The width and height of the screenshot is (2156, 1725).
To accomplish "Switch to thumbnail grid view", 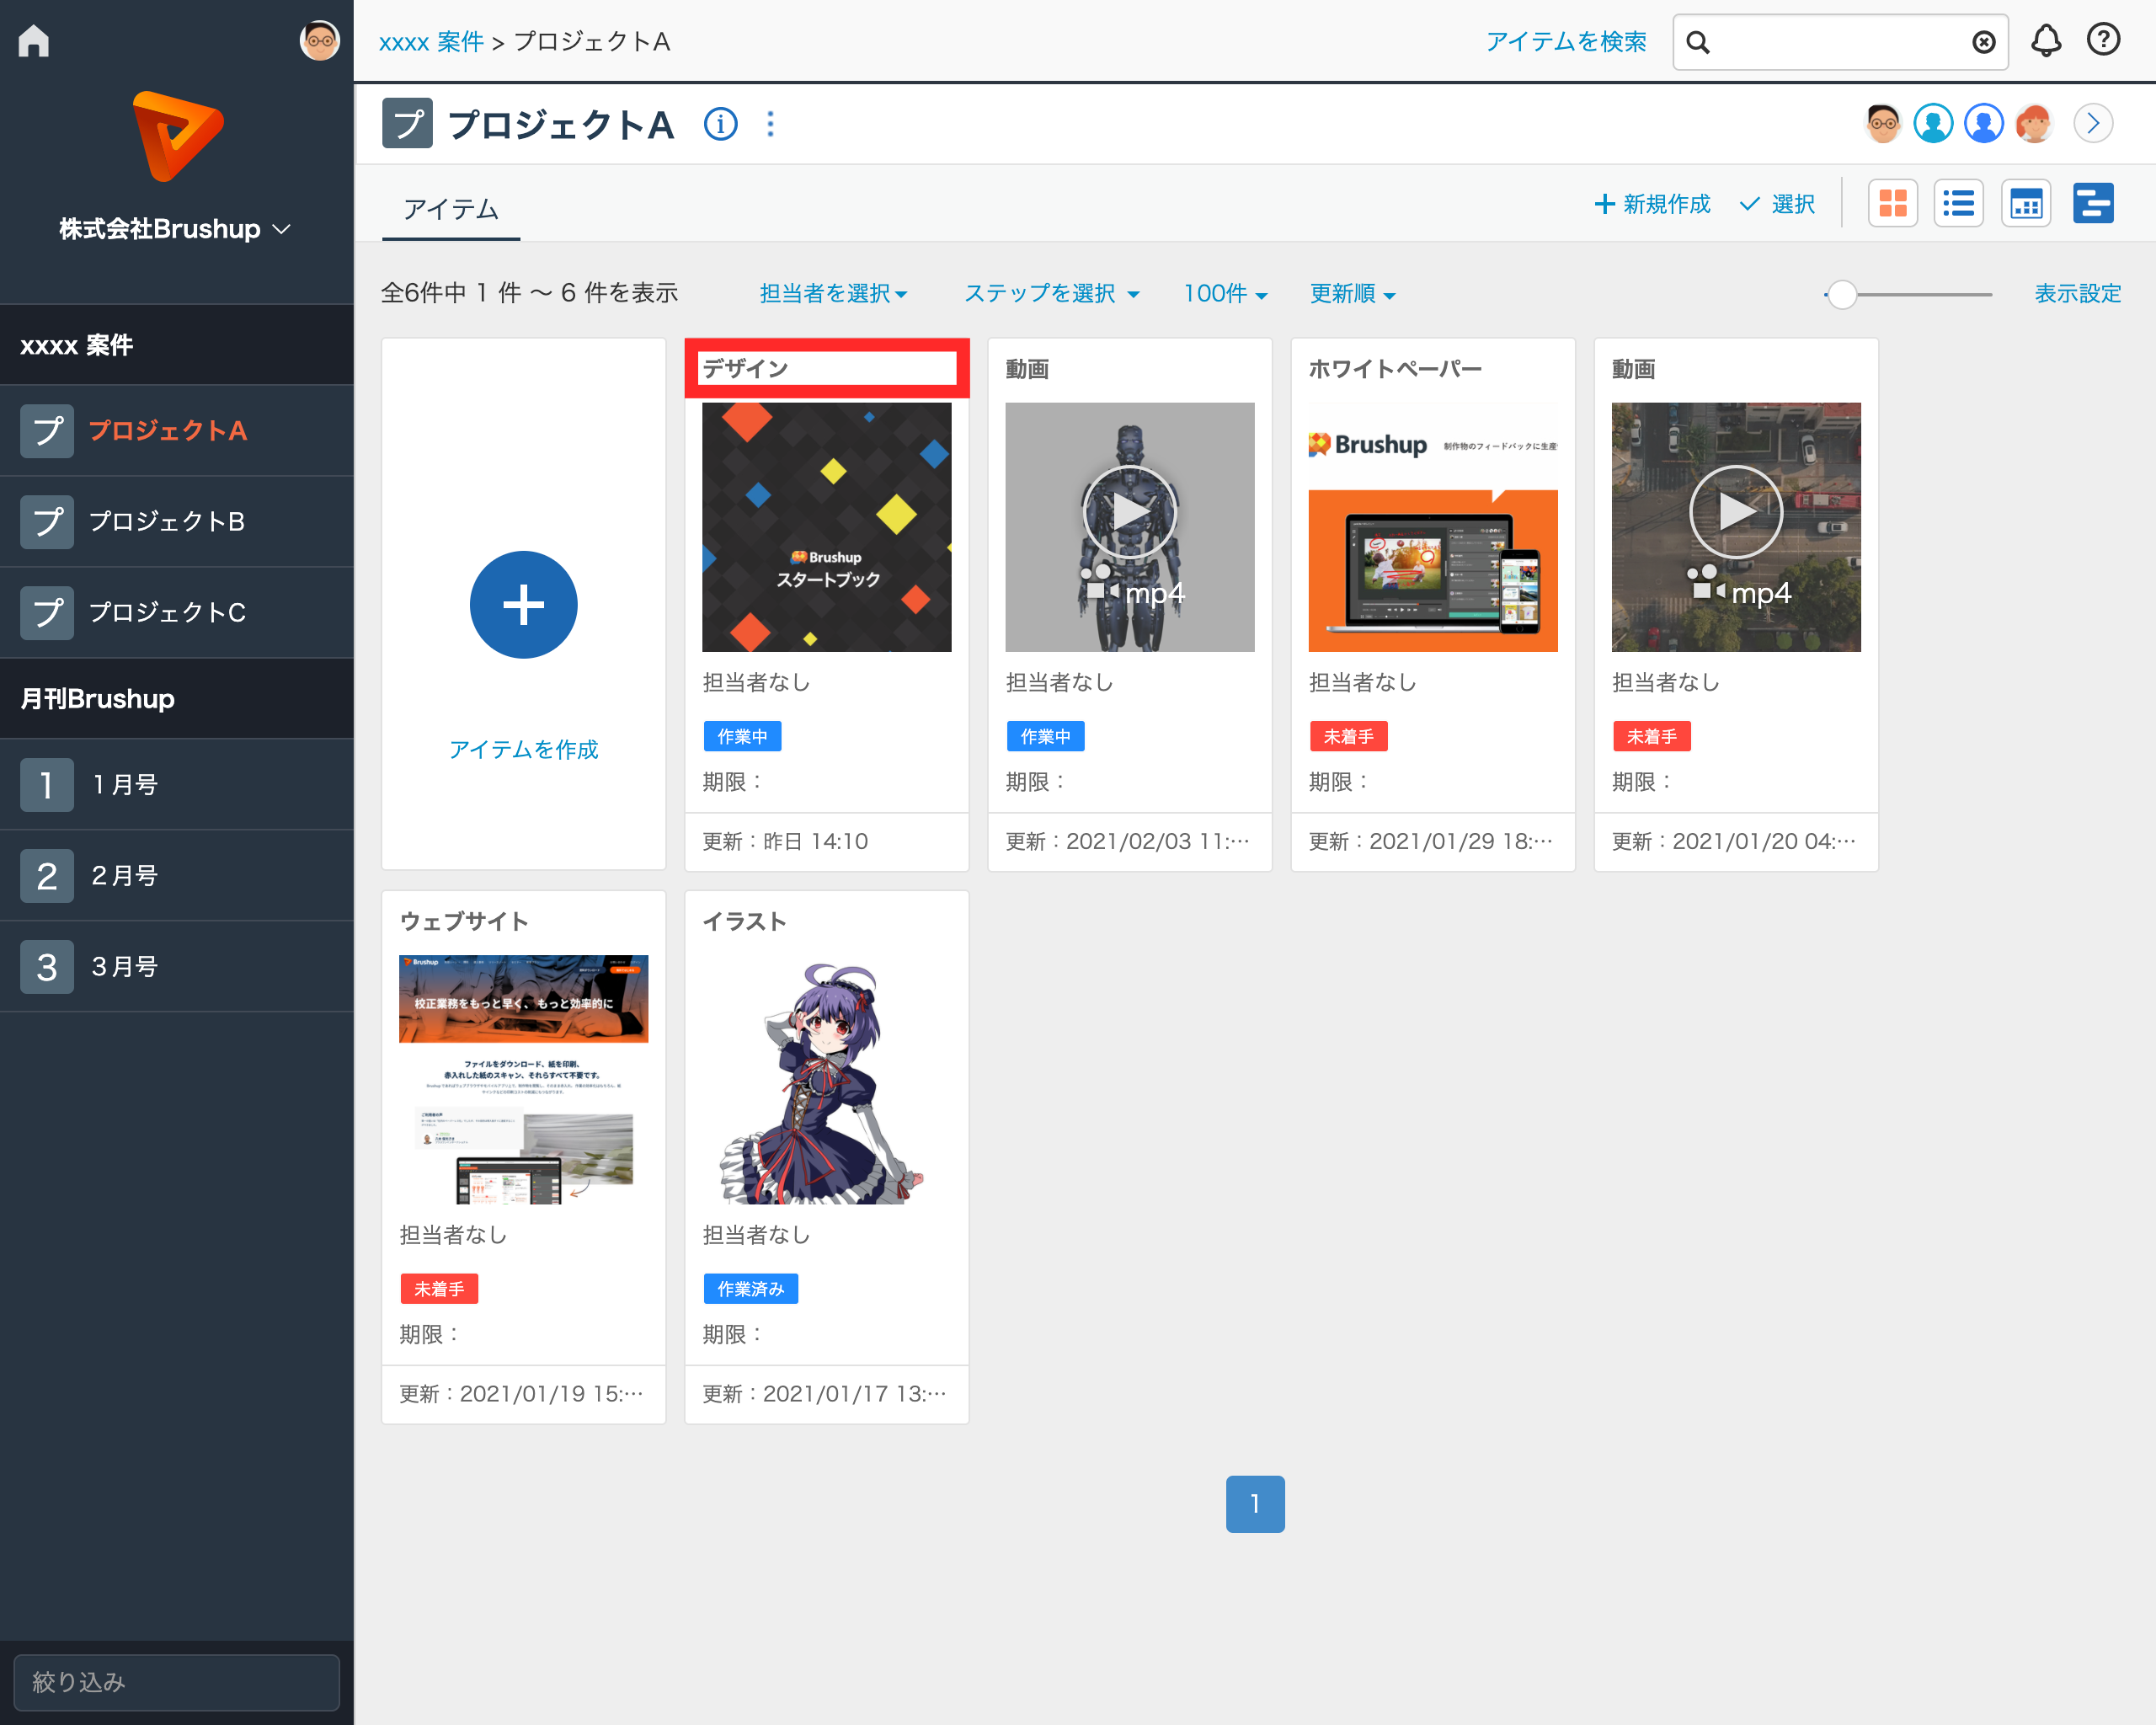I will tap(1892, 204).
